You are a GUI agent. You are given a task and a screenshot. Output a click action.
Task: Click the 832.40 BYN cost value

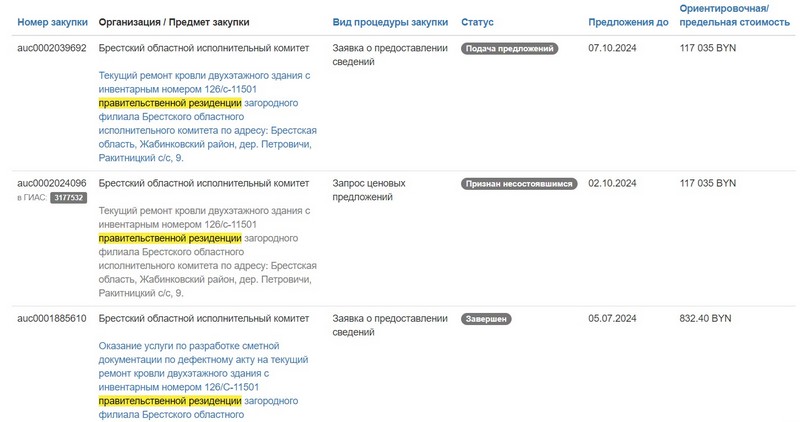[x=705, y=319]
